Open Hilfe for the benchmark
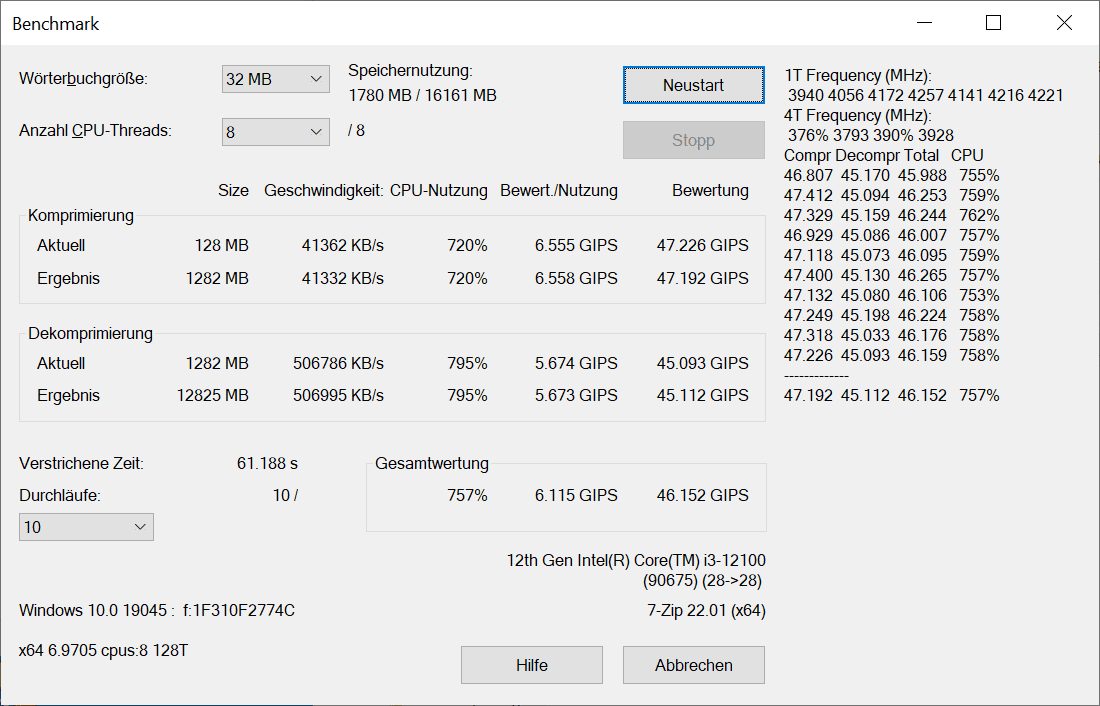 click(531, 665)
